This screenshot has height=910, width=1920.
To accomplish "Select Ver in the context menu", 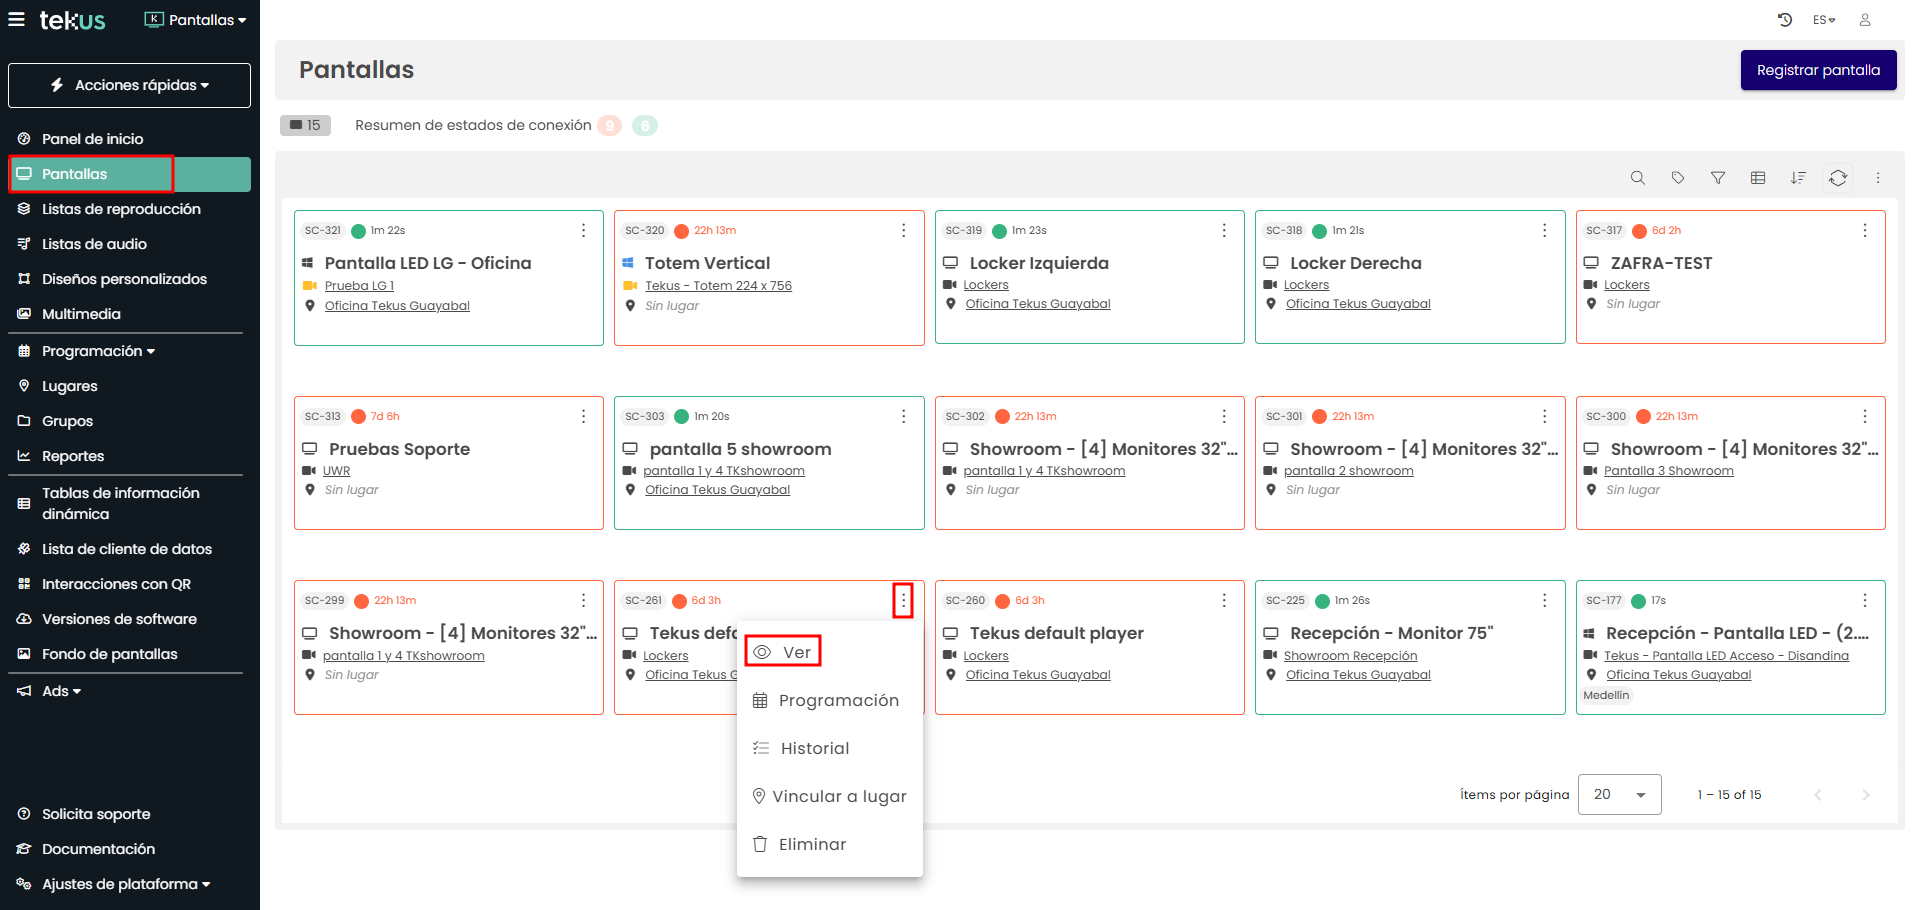I will pyautogui.click(x=783, y=652).
